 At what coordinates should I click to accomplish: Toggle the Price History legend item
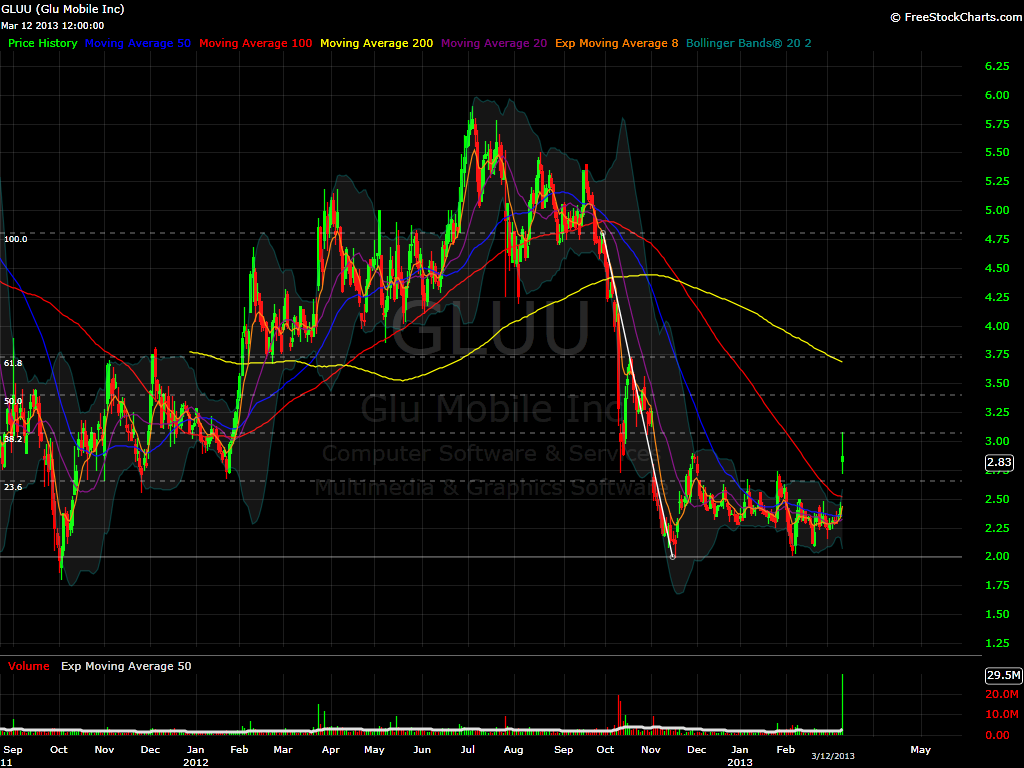(x=42, y=43)
